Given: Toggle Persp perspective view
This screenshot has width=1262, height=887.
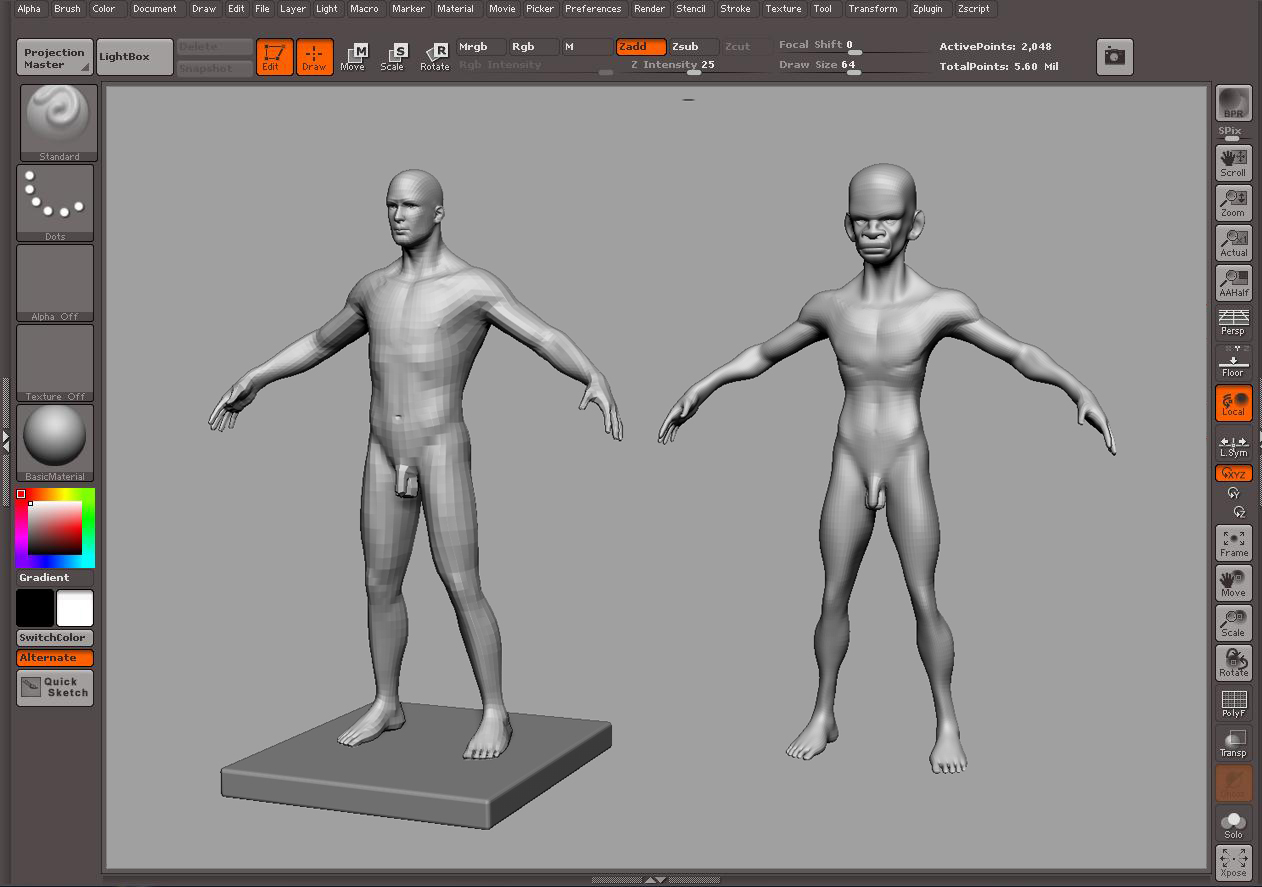Looking at the screenshot, I should tap(1233, 322).
